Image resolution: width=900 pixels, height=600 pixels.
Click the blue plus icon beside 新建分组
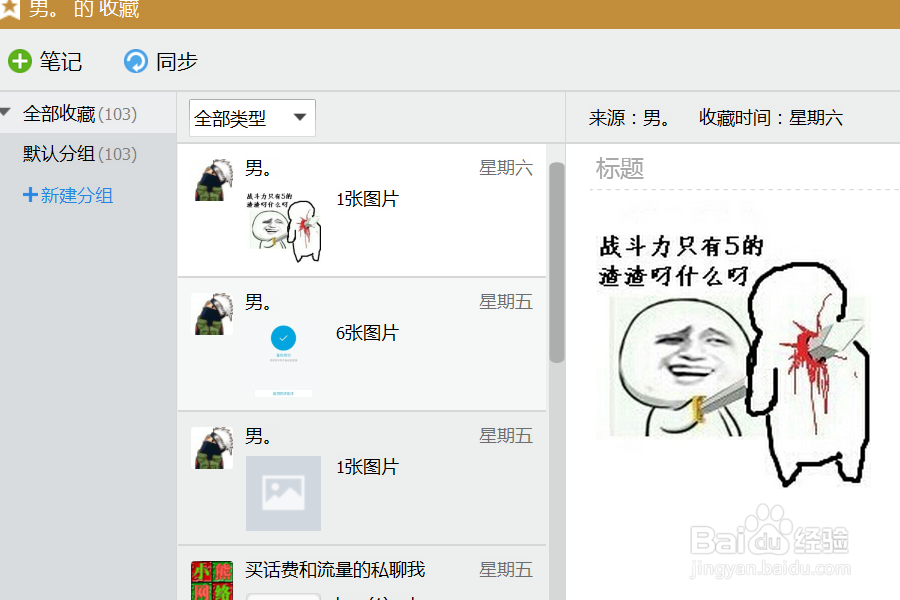30,195
